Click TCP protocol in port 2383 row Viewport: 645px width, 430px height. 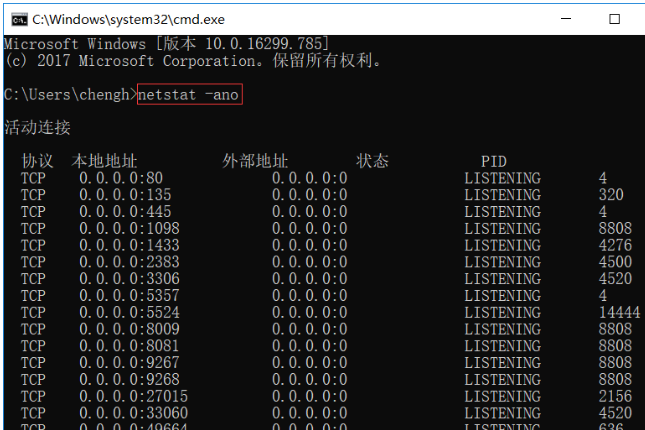tap(33, 262)
